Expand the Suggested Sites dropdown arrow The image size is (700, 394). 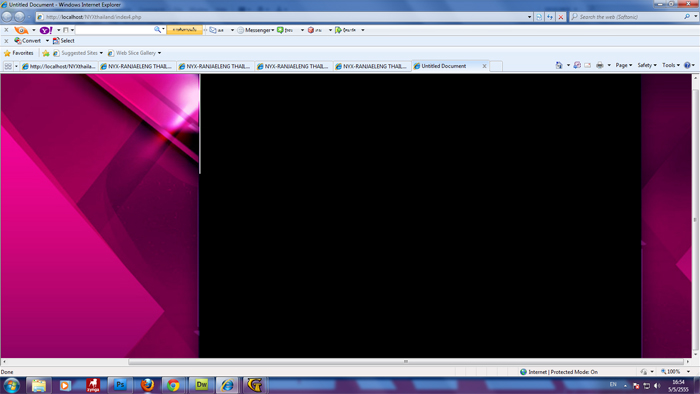tap(101, 53)
